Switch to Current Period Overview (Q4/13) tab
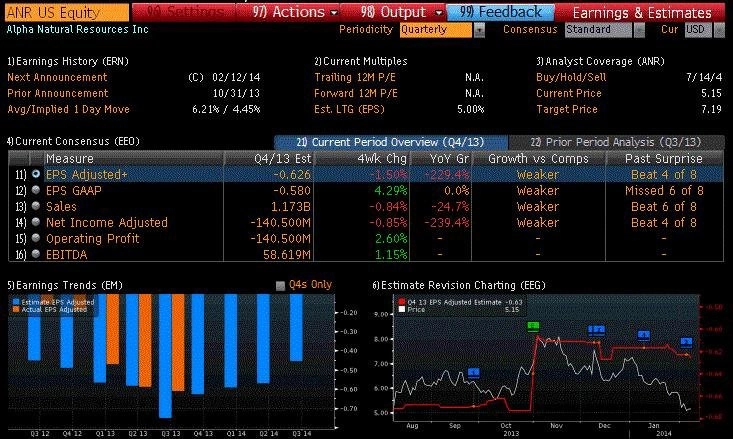 point(390,142)
